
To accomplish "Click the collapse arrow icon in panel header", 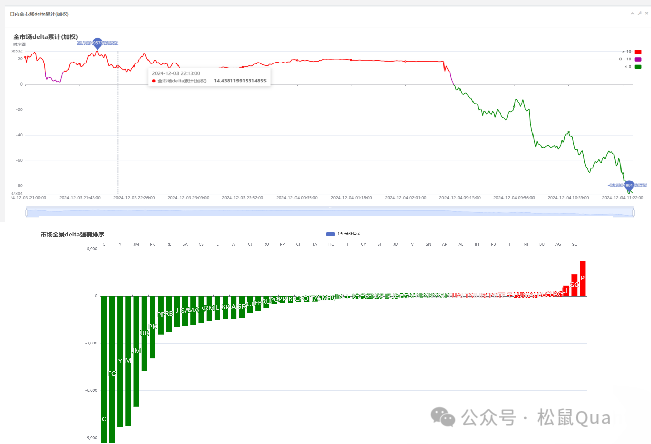I will tap(631, 13).
